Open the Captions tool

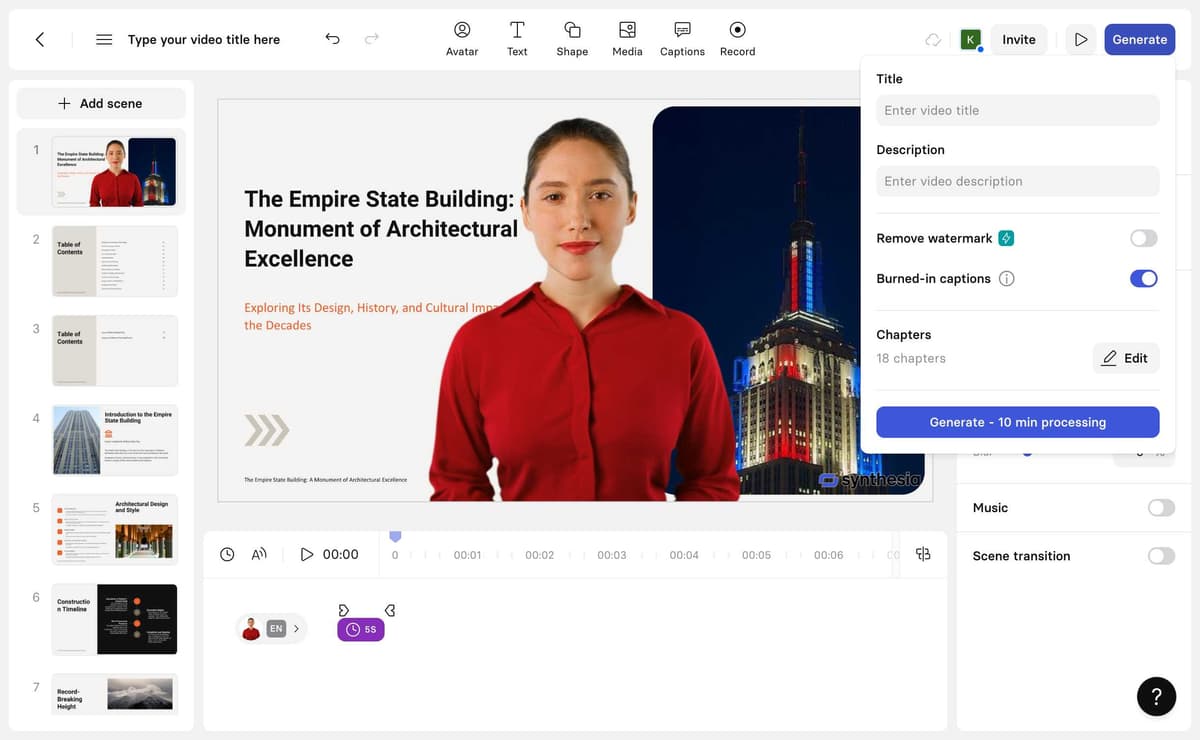[682, 39]
